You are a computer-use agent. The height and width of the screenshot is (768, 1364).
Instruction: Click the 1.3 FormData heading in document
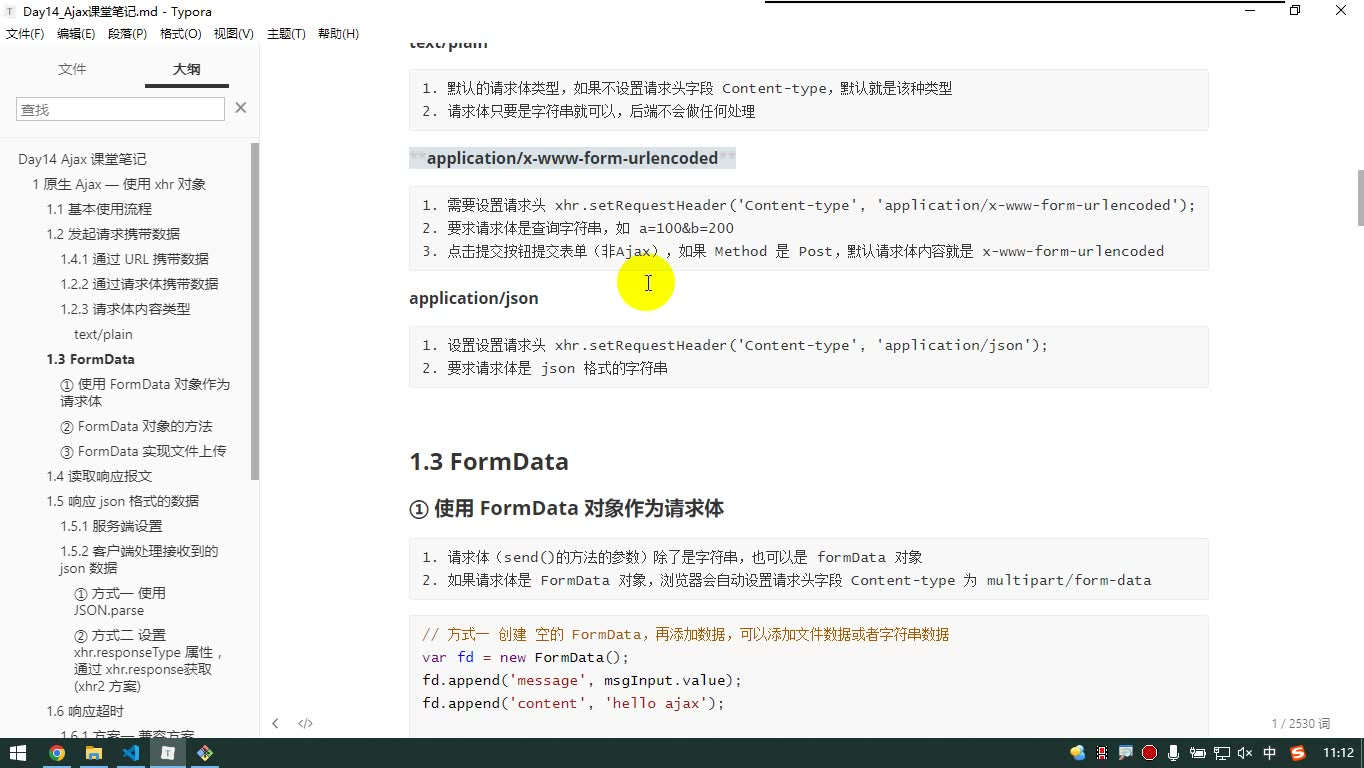(x=489, y=461)
